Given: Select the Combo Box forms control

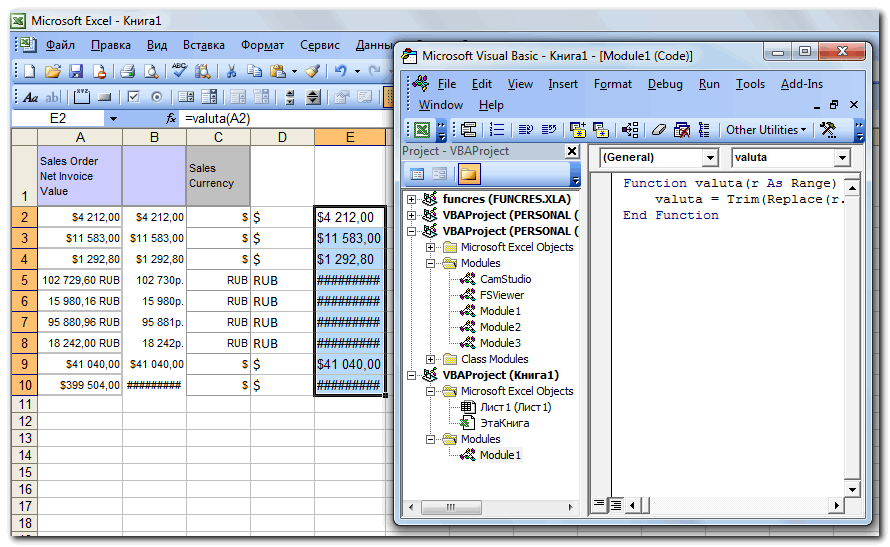Looking at the screenshot, I should (x=209, y=97).
